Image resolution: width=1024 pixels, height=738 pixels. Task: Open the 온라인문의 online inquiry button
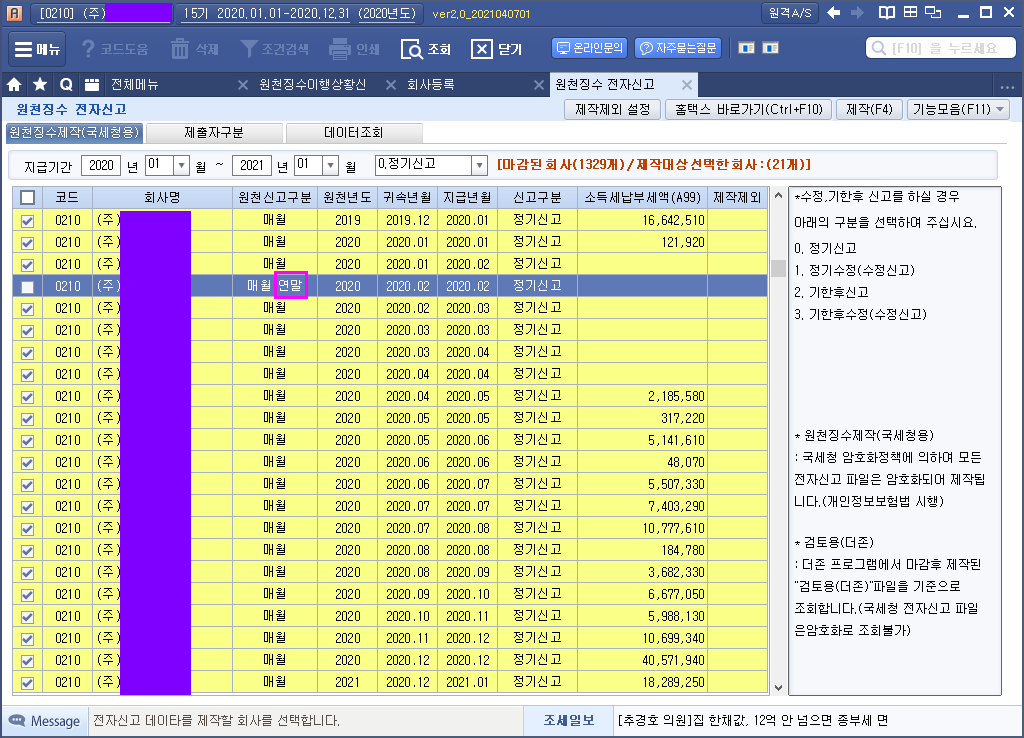(x=589, y=47)
